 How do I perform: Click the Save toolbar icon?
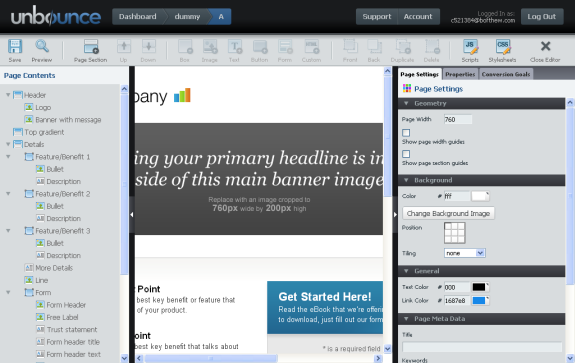[x=15, y=51]
